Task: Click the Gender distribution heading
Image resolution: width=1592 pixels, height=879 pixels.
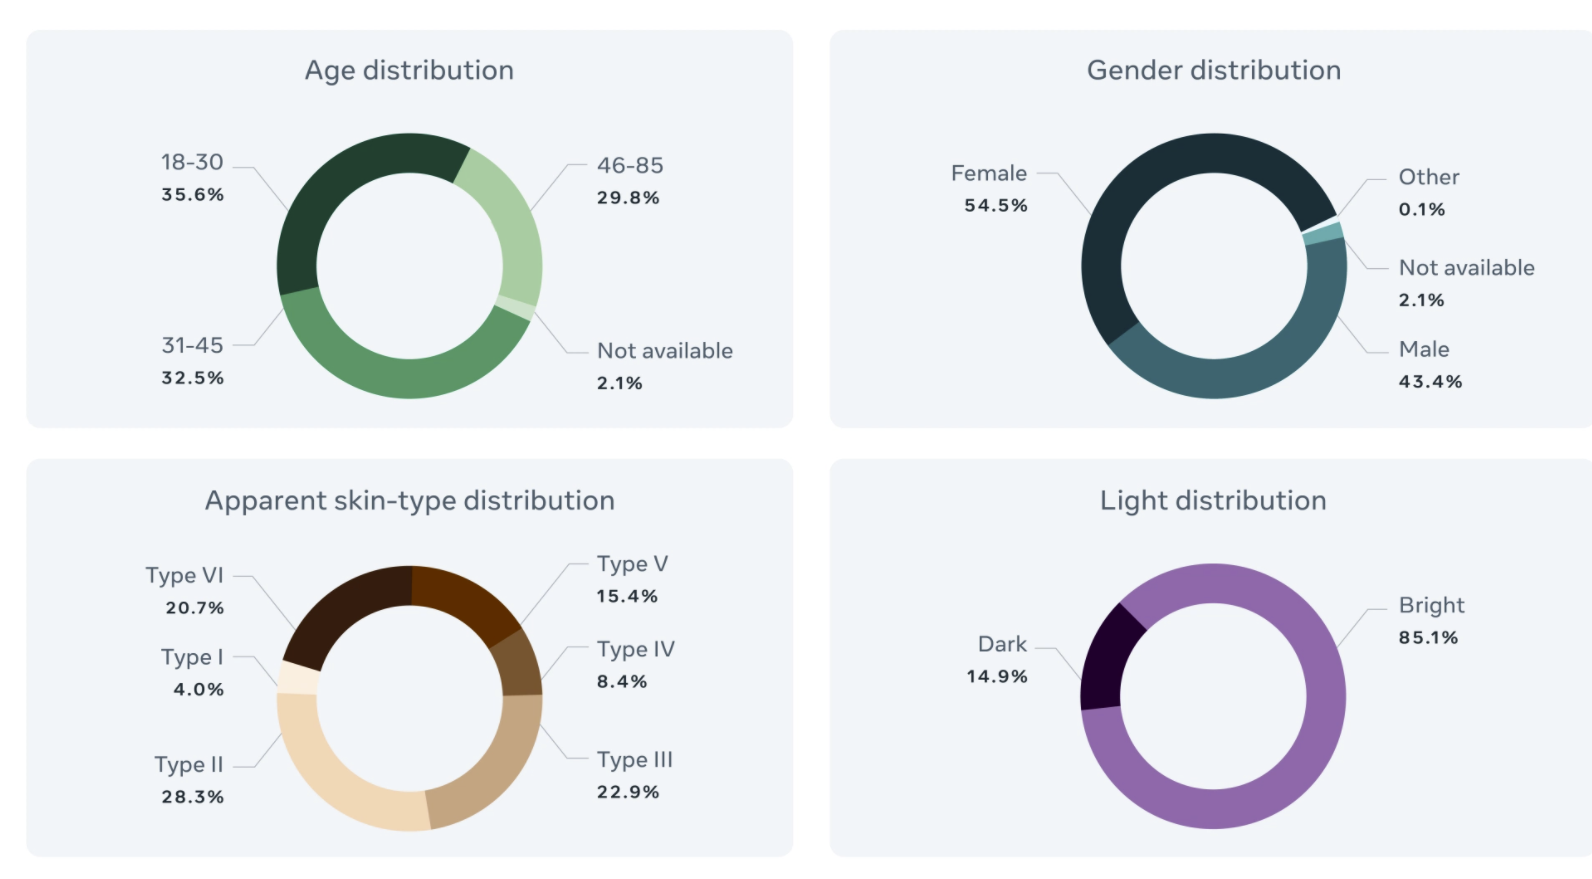Action: coord(1213,70)
